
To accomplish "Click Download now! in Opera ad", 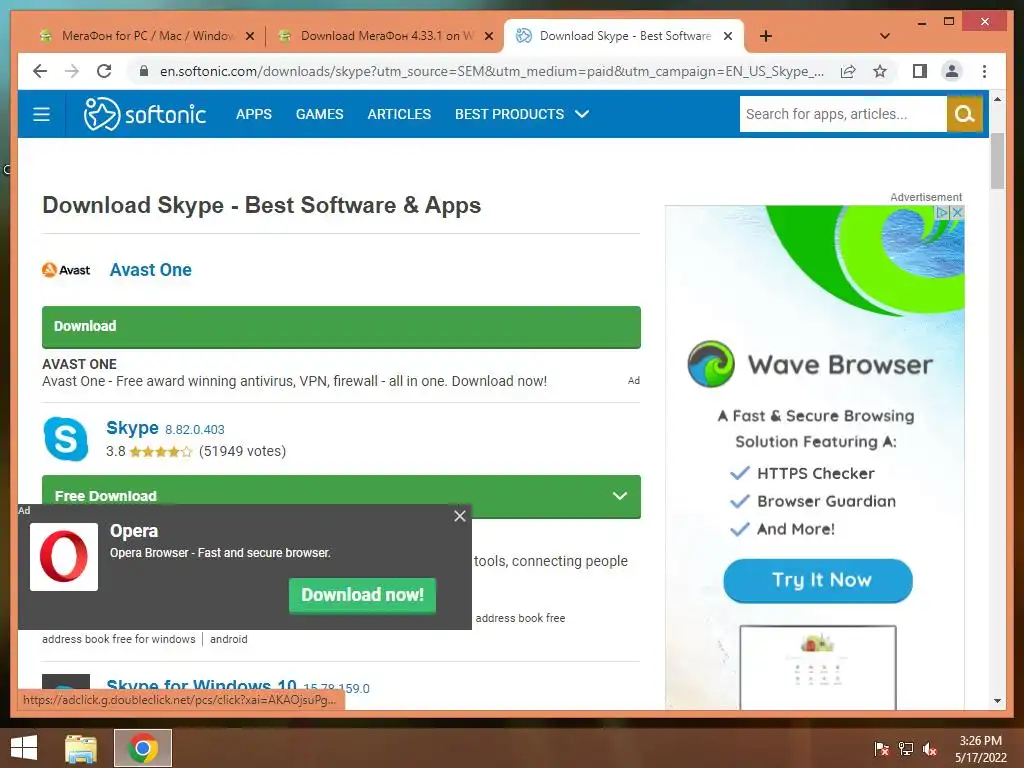I will tap(362, 595).
